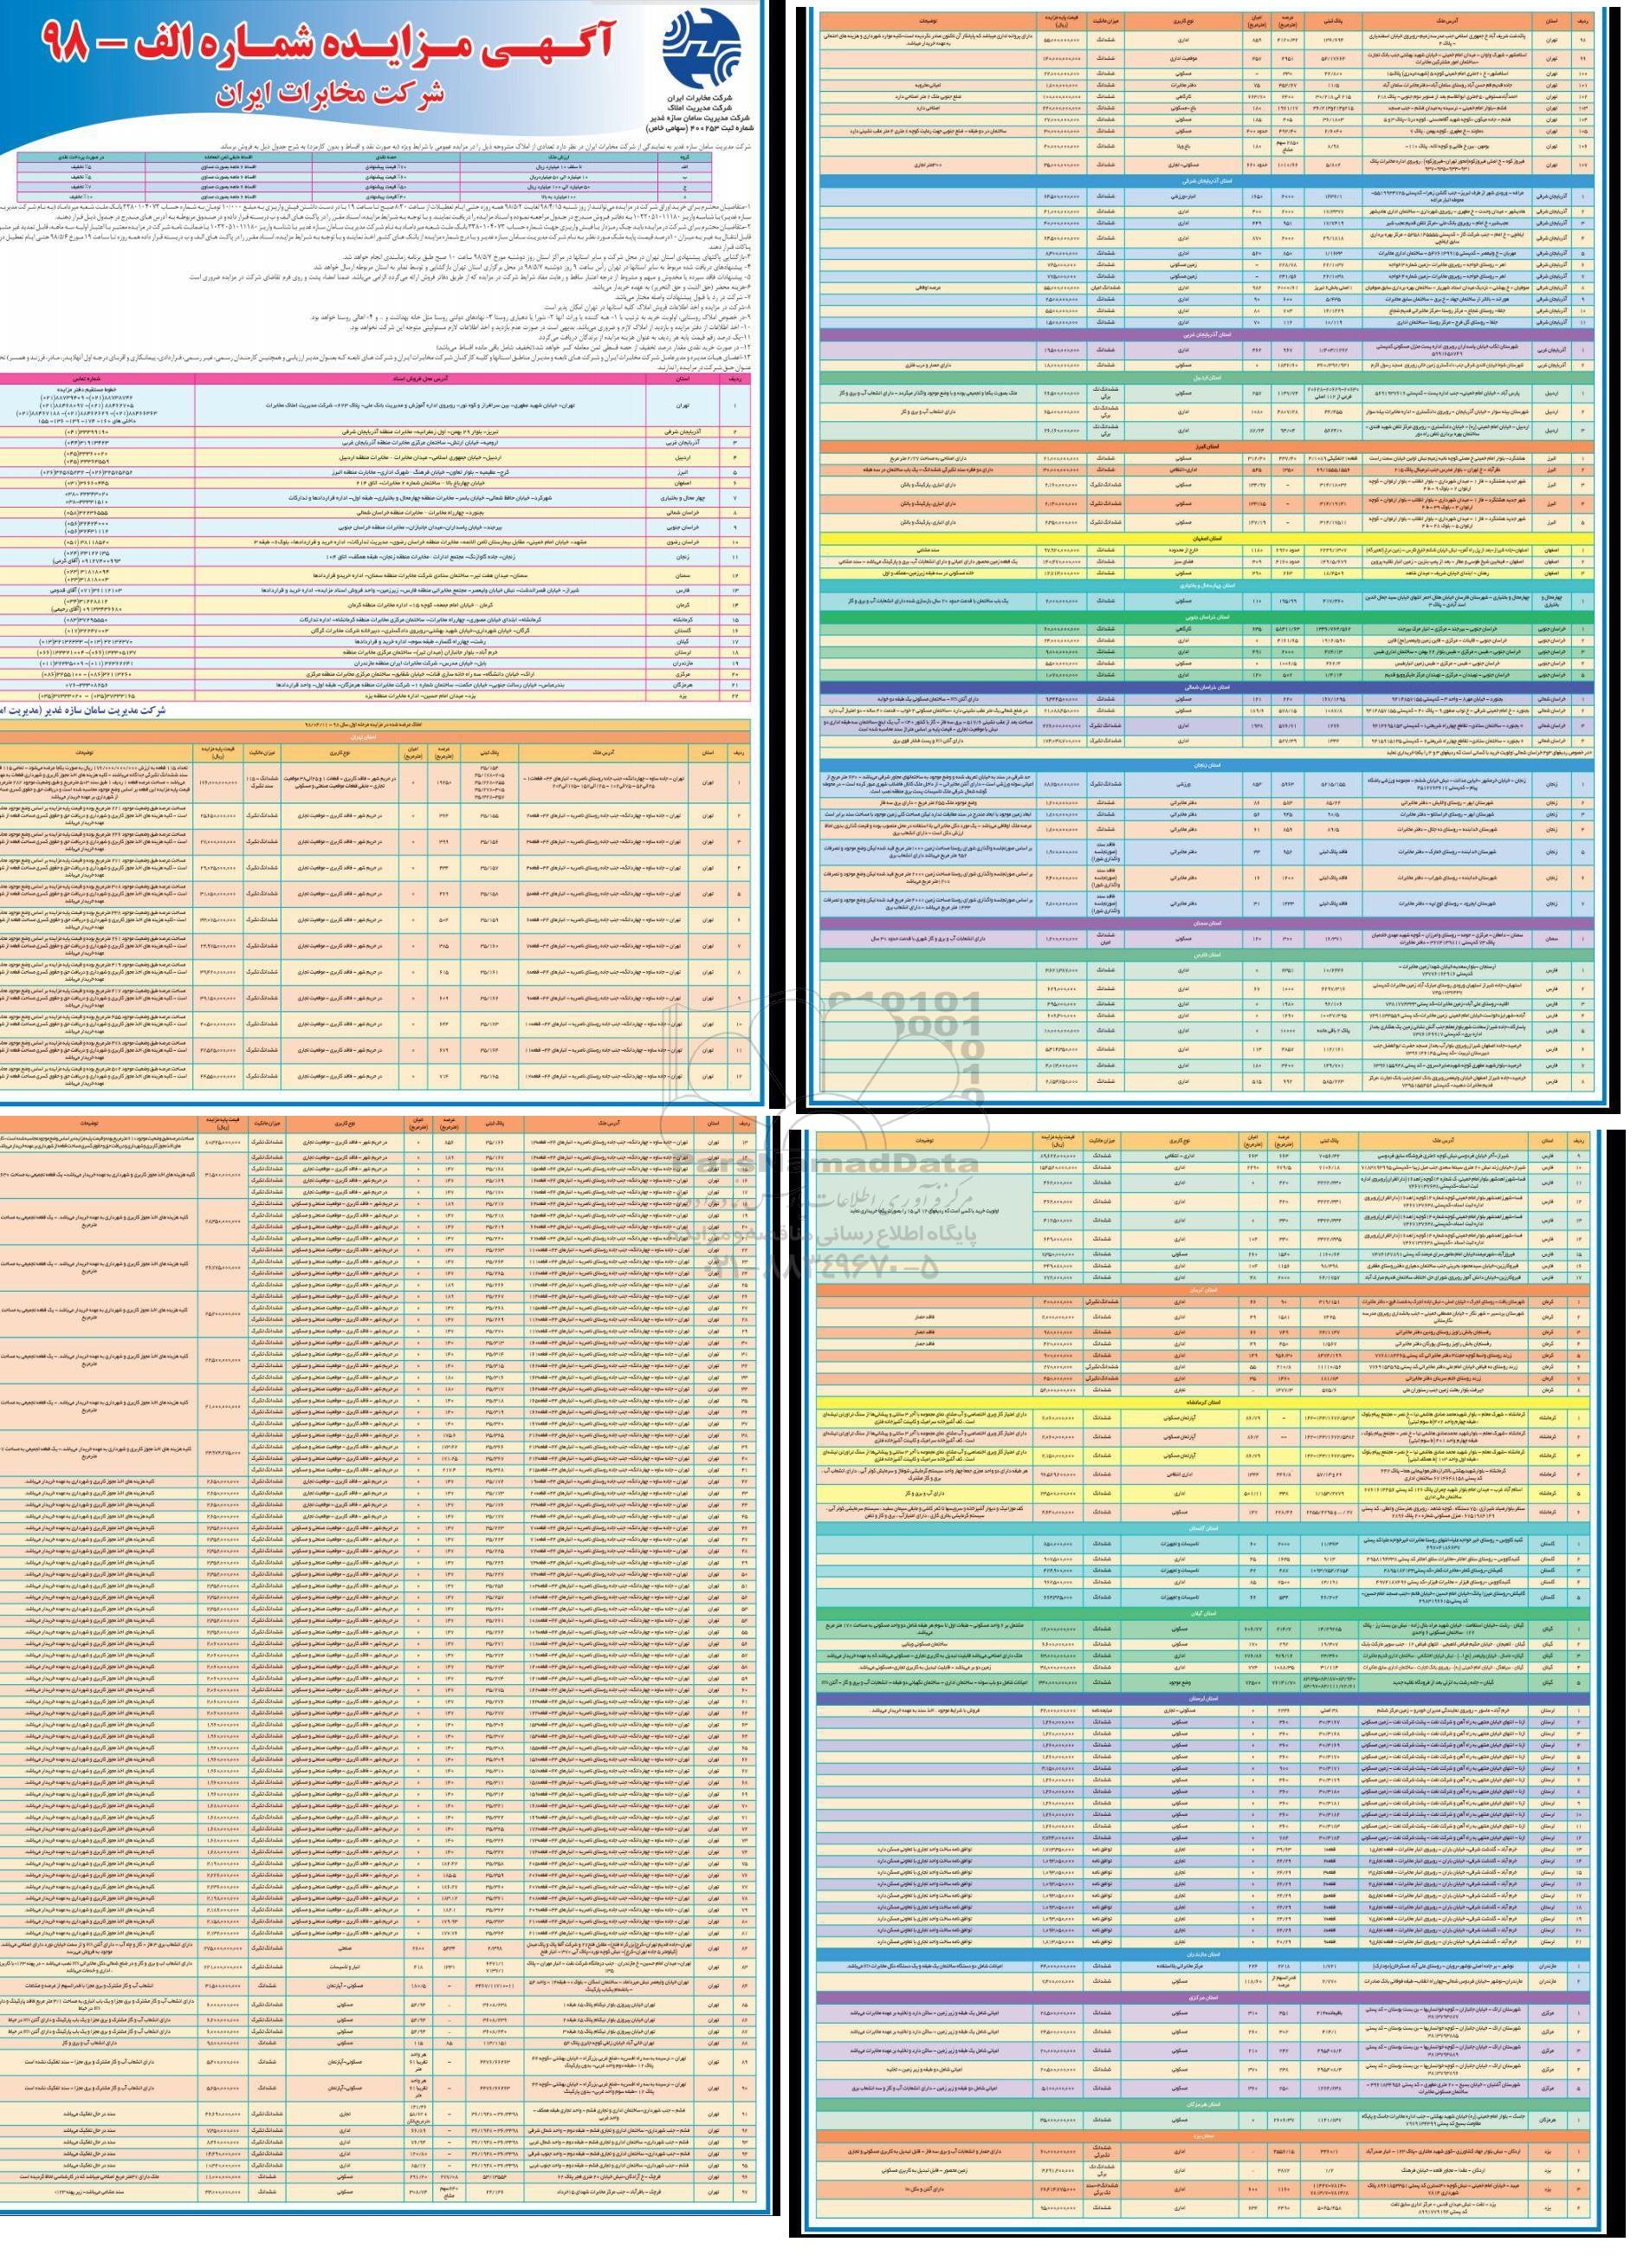
Task: Click the green "استان اردبیل" section band
Action: coord(1208,378)
